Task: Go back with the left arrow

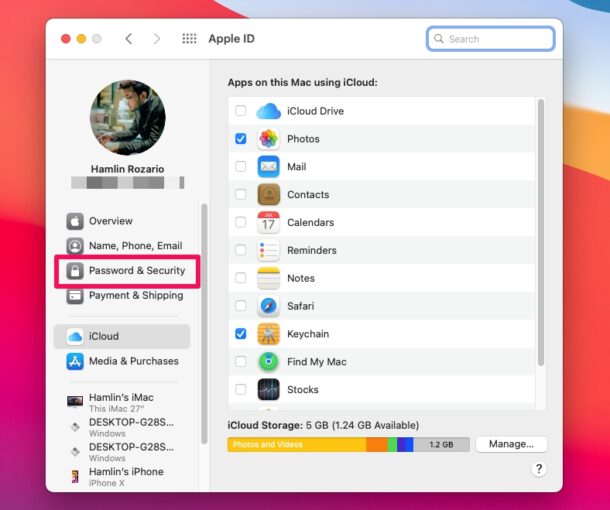Action: (129, 39)
